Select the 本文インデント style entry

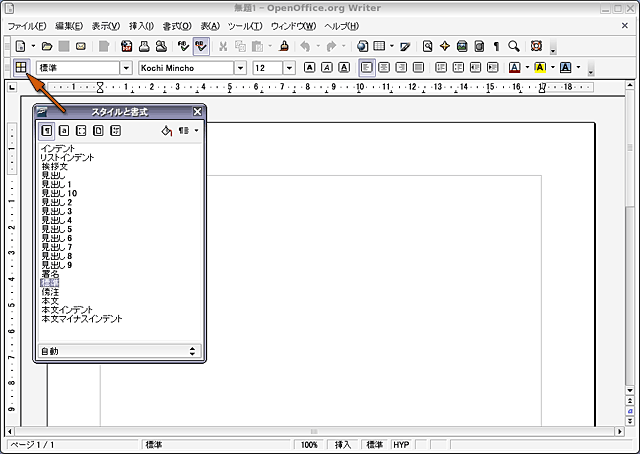67,310
